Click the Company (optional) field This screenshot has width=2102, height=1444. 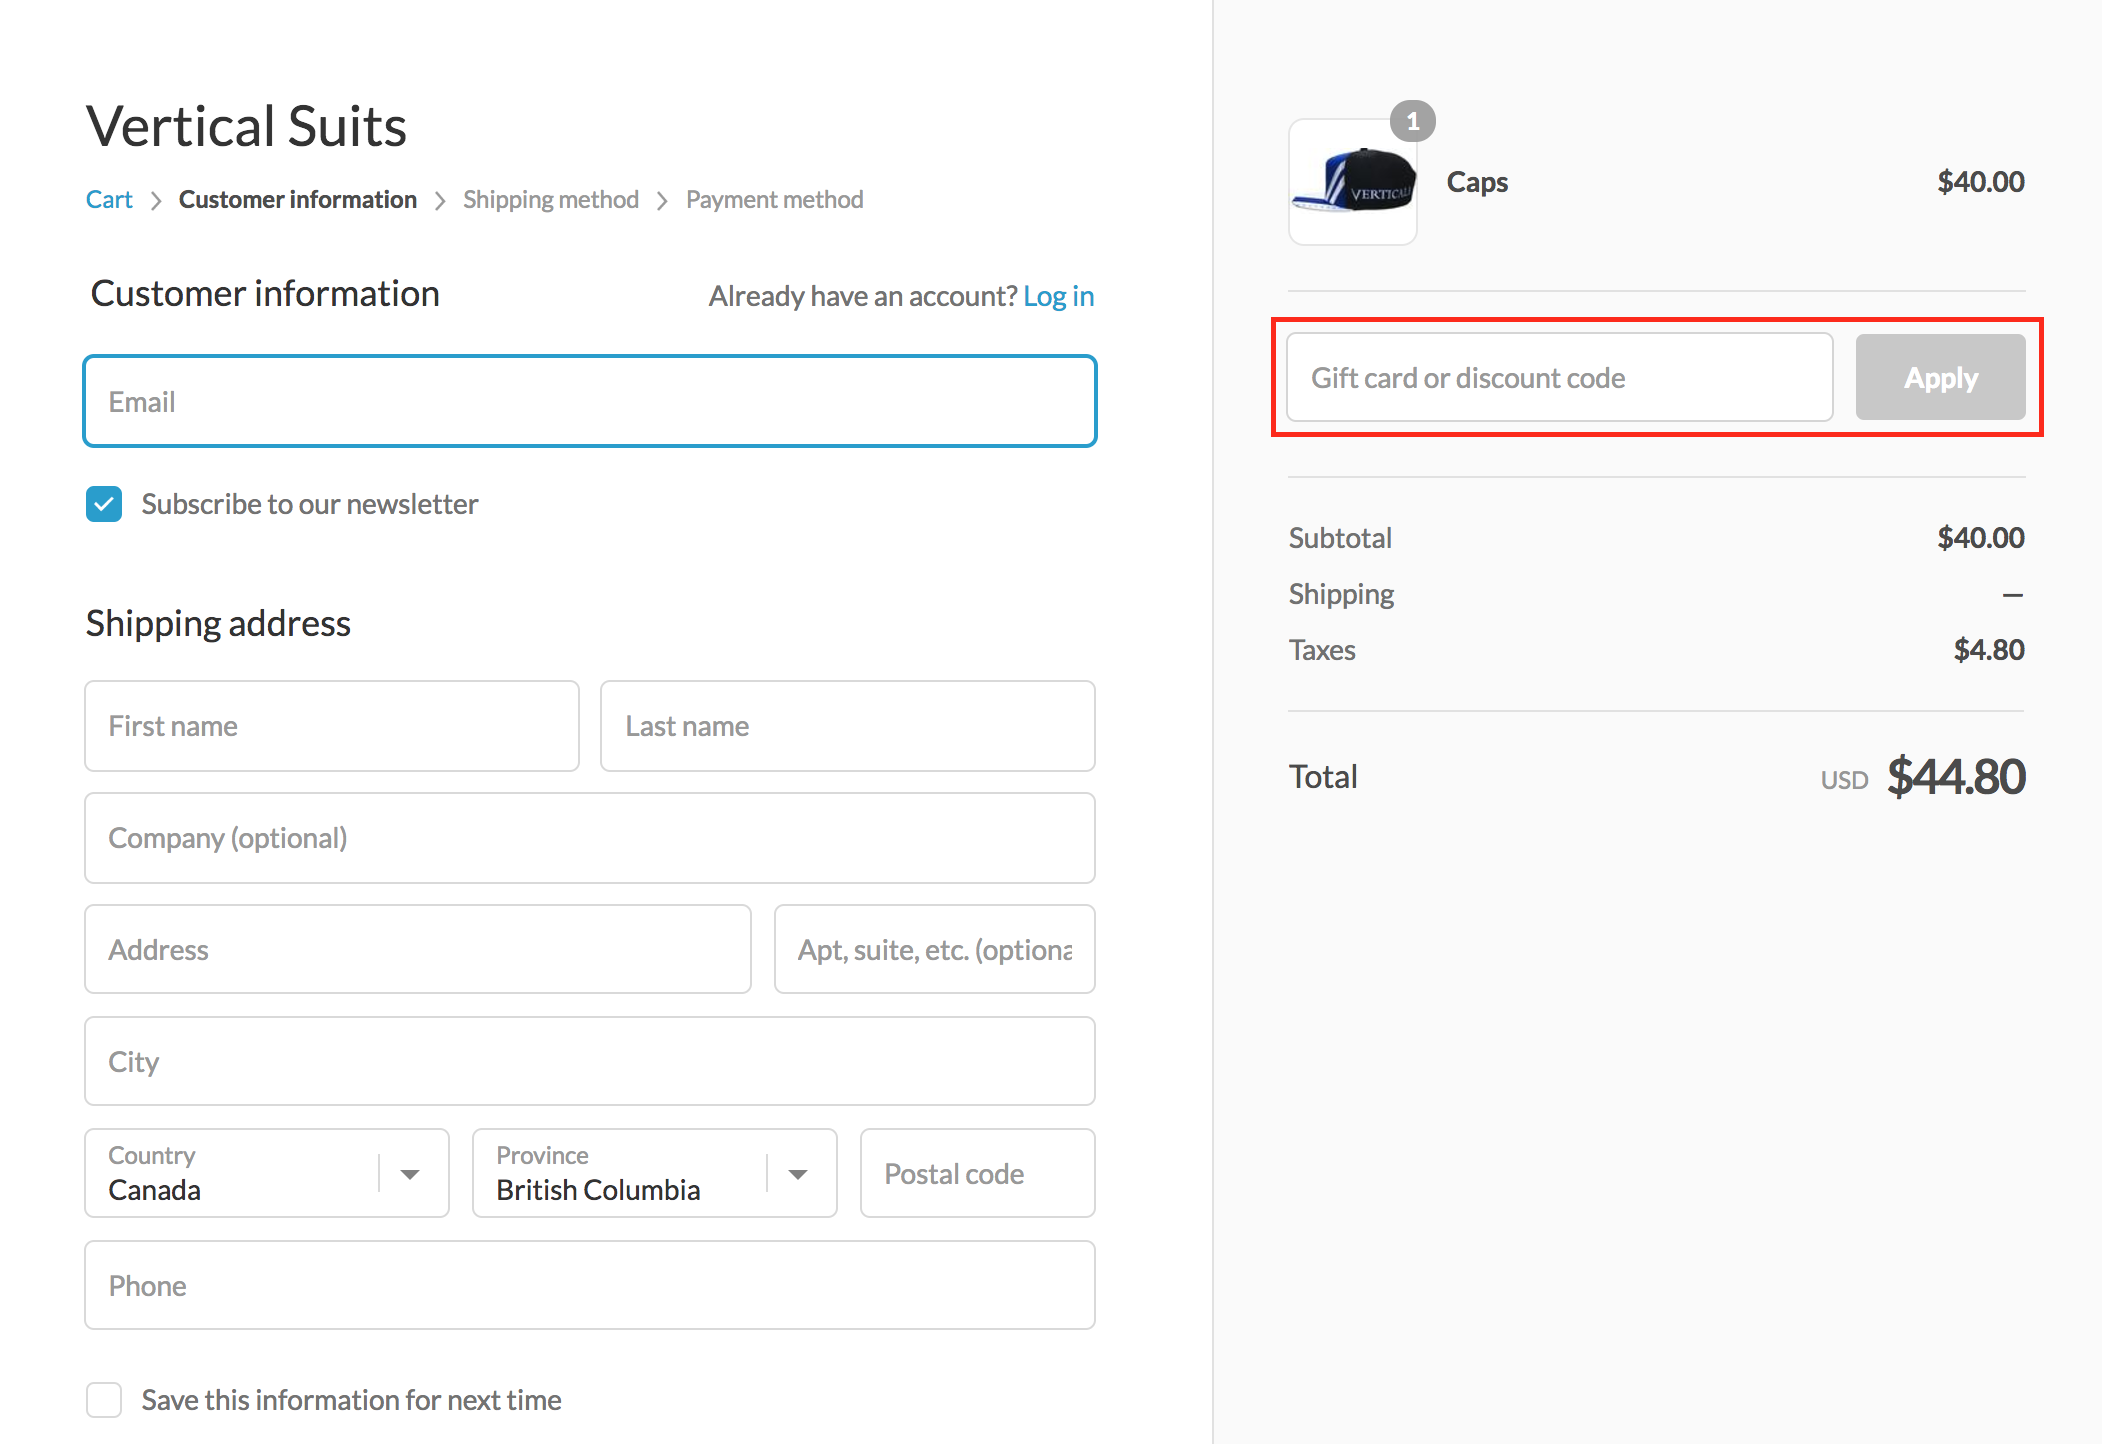point(590,838)
